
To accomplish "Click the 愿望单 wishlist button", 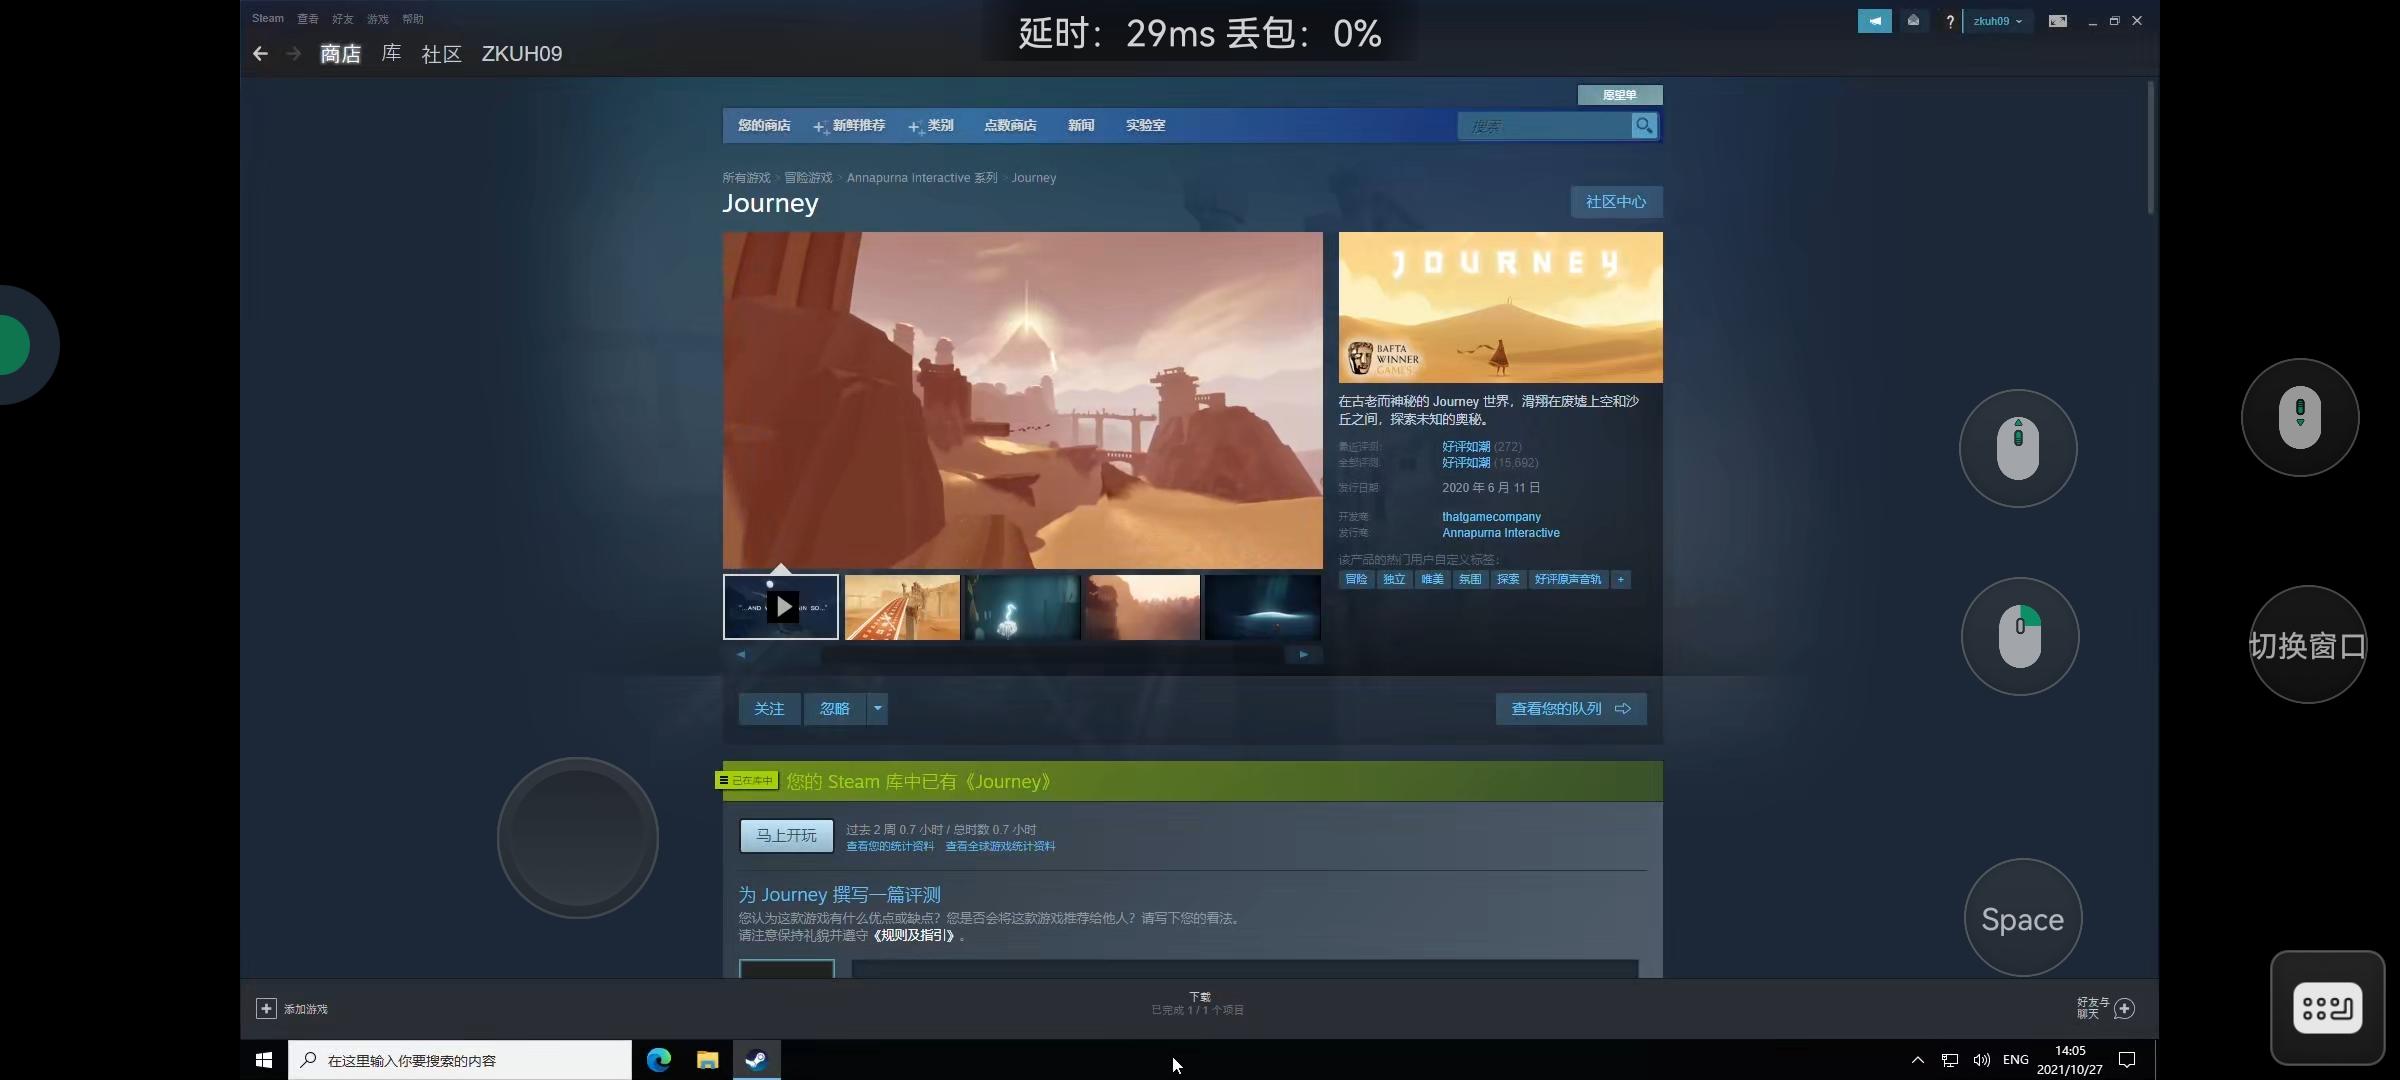I will (x=1620, y=95).
